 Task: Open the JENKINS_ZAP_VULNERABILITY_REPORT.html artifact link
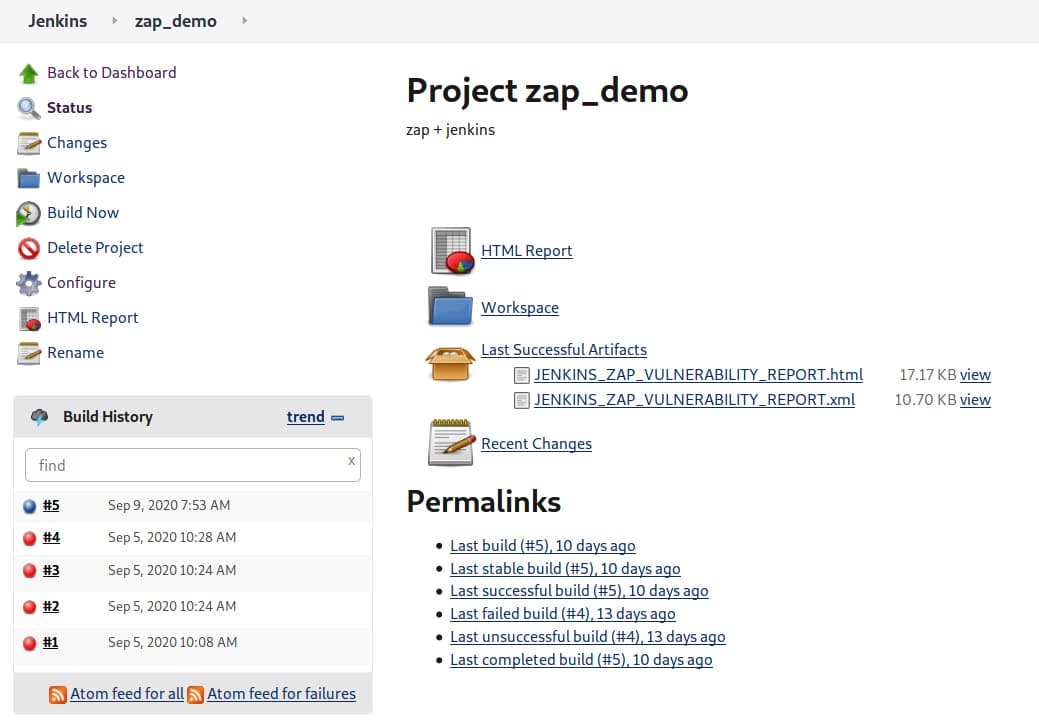click(698, 375)
